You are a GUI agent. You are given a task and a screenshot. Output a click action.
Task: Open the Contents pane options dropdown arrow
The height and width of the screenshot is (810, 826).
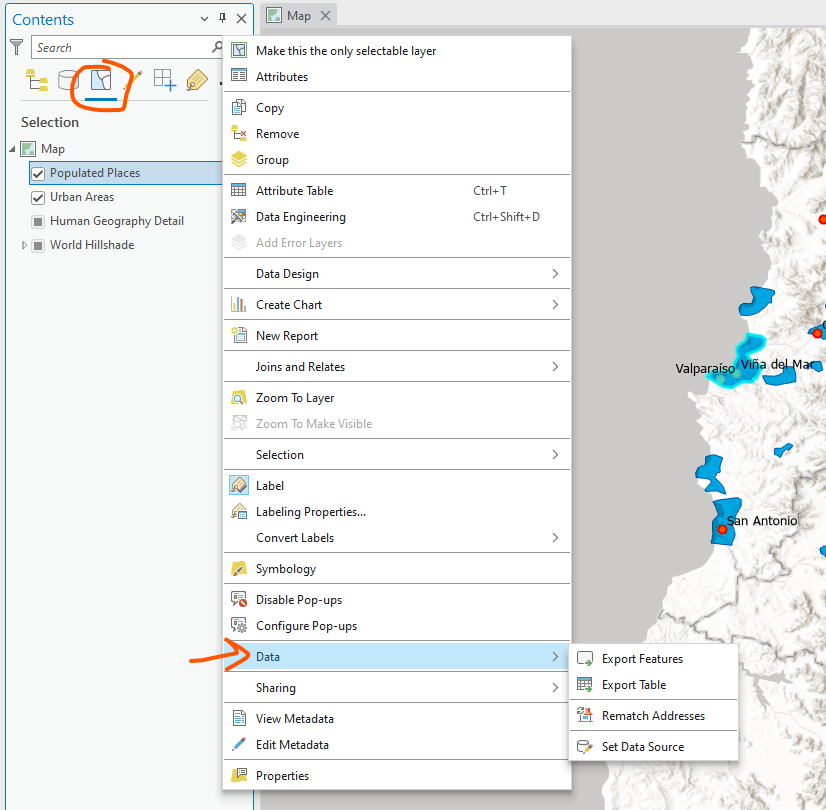tap(204, 19)
